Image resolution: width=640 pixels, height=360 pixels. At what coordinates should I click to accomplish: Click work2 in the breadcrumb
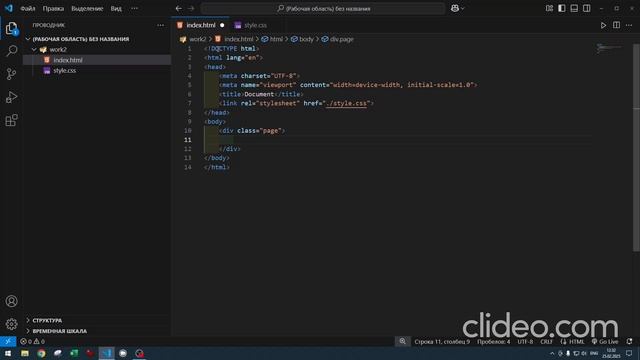[198, 39]
